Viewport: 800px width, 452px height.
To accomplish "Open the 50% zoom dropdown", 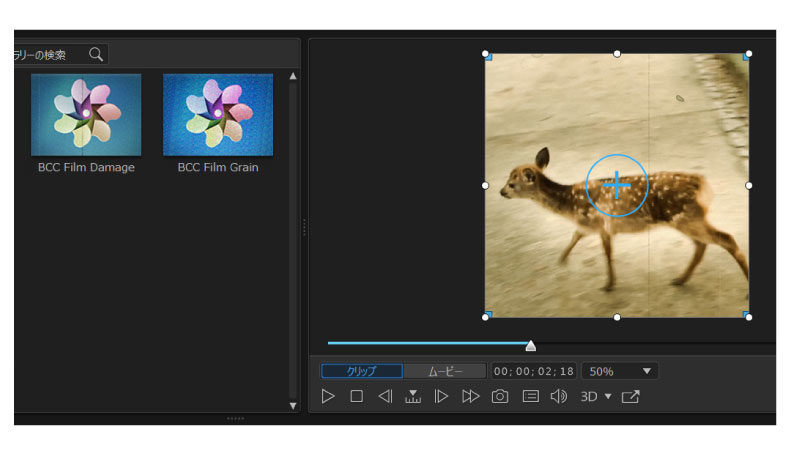I will click(619, 371).
